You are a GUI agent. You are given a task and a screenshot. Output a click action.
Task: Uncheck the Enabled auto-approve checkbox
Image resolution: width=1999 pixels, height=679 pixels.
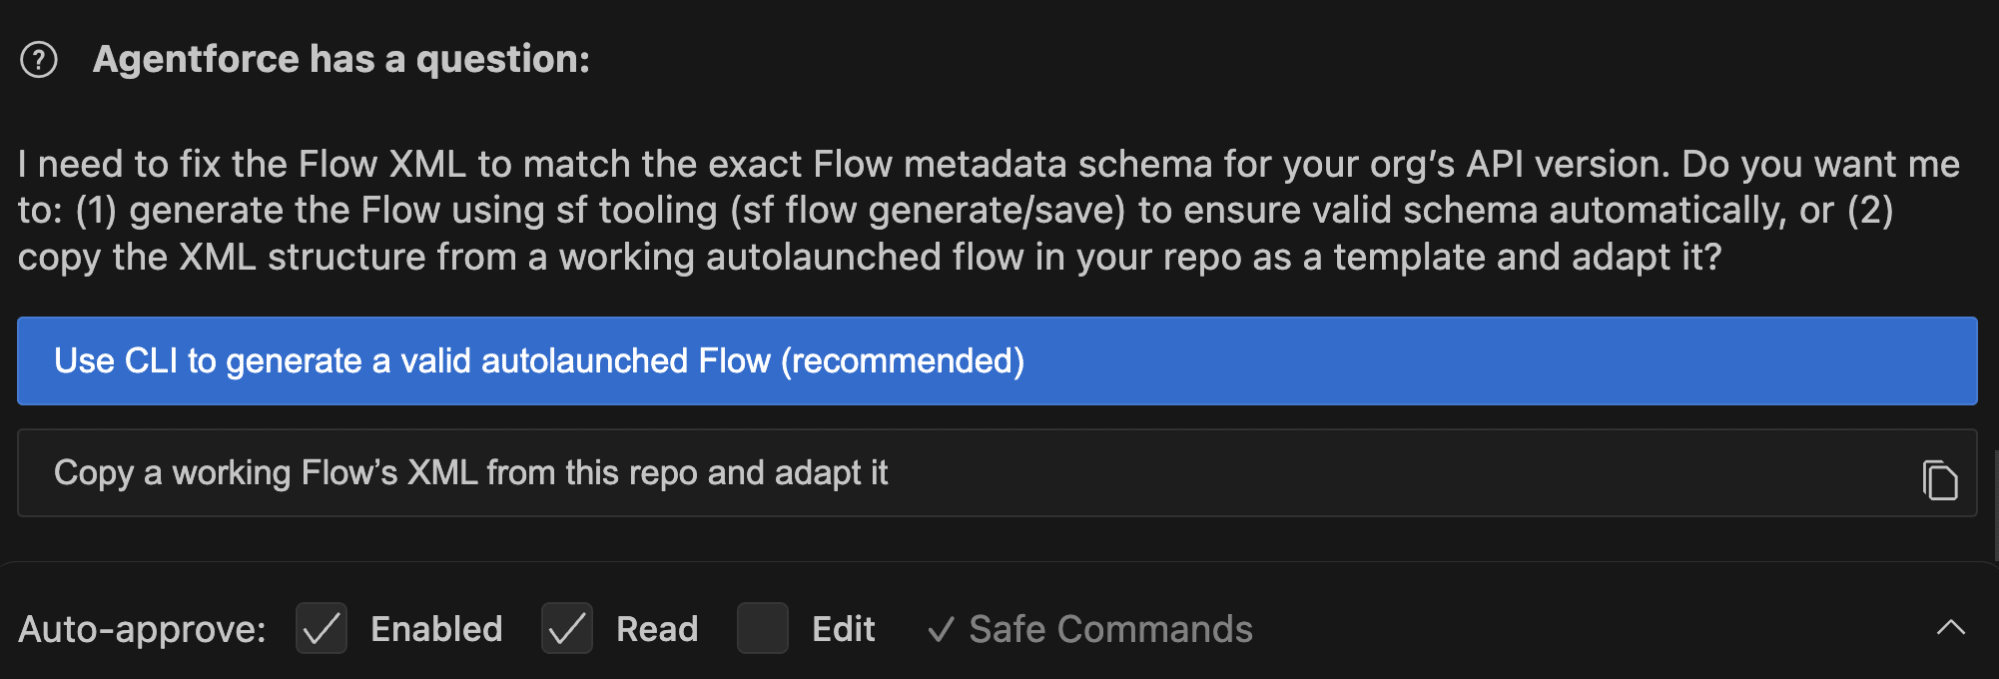point(321,629)
